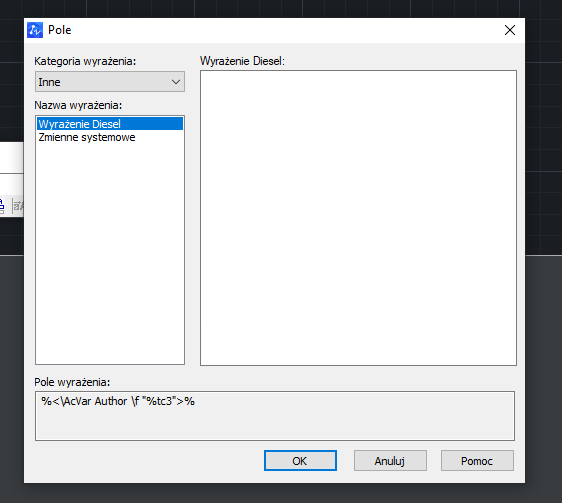The width and height of the screenshot is (562, 503).
Task: Close the Pole dialog with the X
Action: (510, 30)
